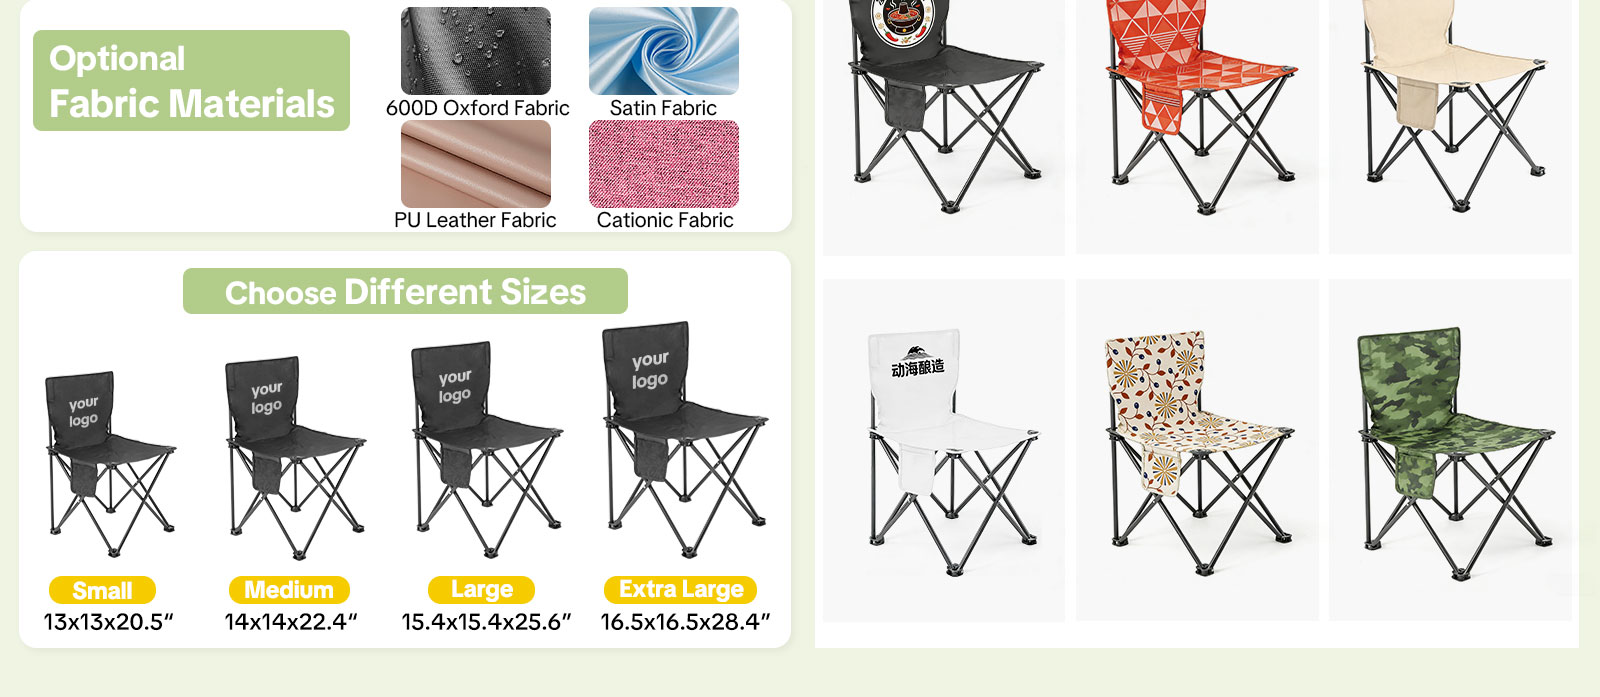
Task: Open the Small black chair image
Action: tap(110, 465)
